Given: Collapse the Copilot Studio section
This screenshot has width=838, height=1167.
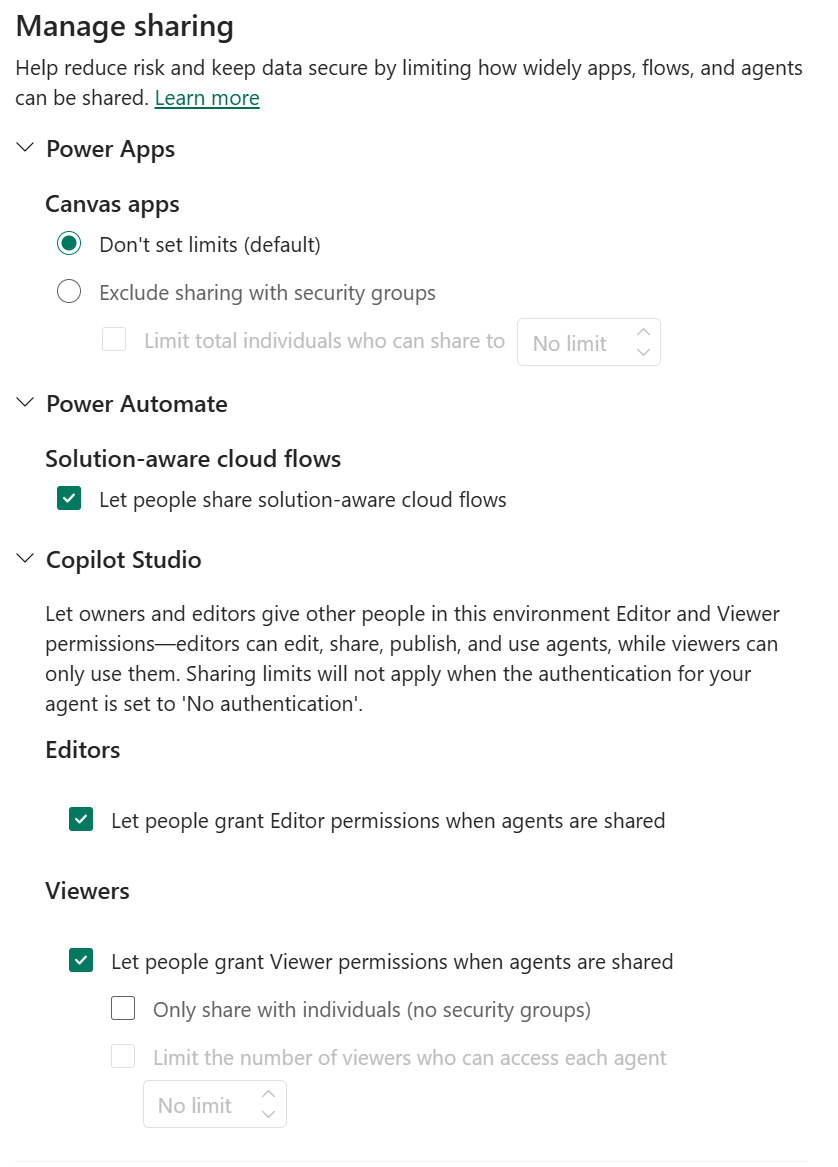Looking at the screenshot, I should click(24, 559).
